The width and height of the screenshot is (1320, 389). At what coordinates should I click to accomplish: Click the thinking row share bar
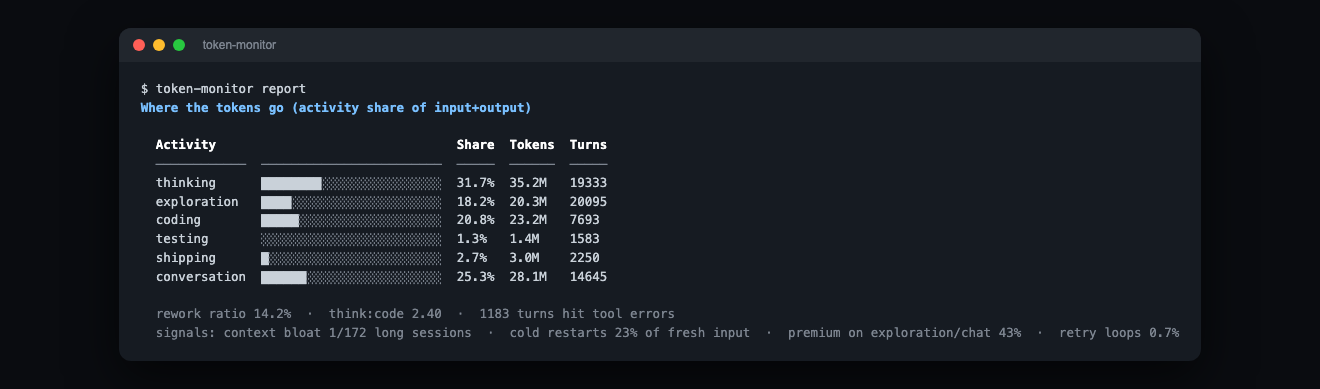351,183
